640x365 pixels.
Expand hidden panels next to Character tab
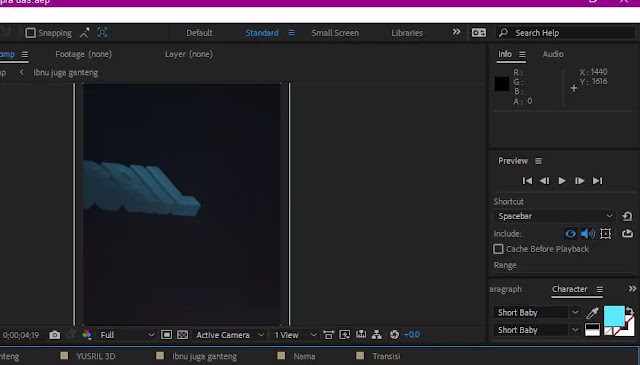632,289
